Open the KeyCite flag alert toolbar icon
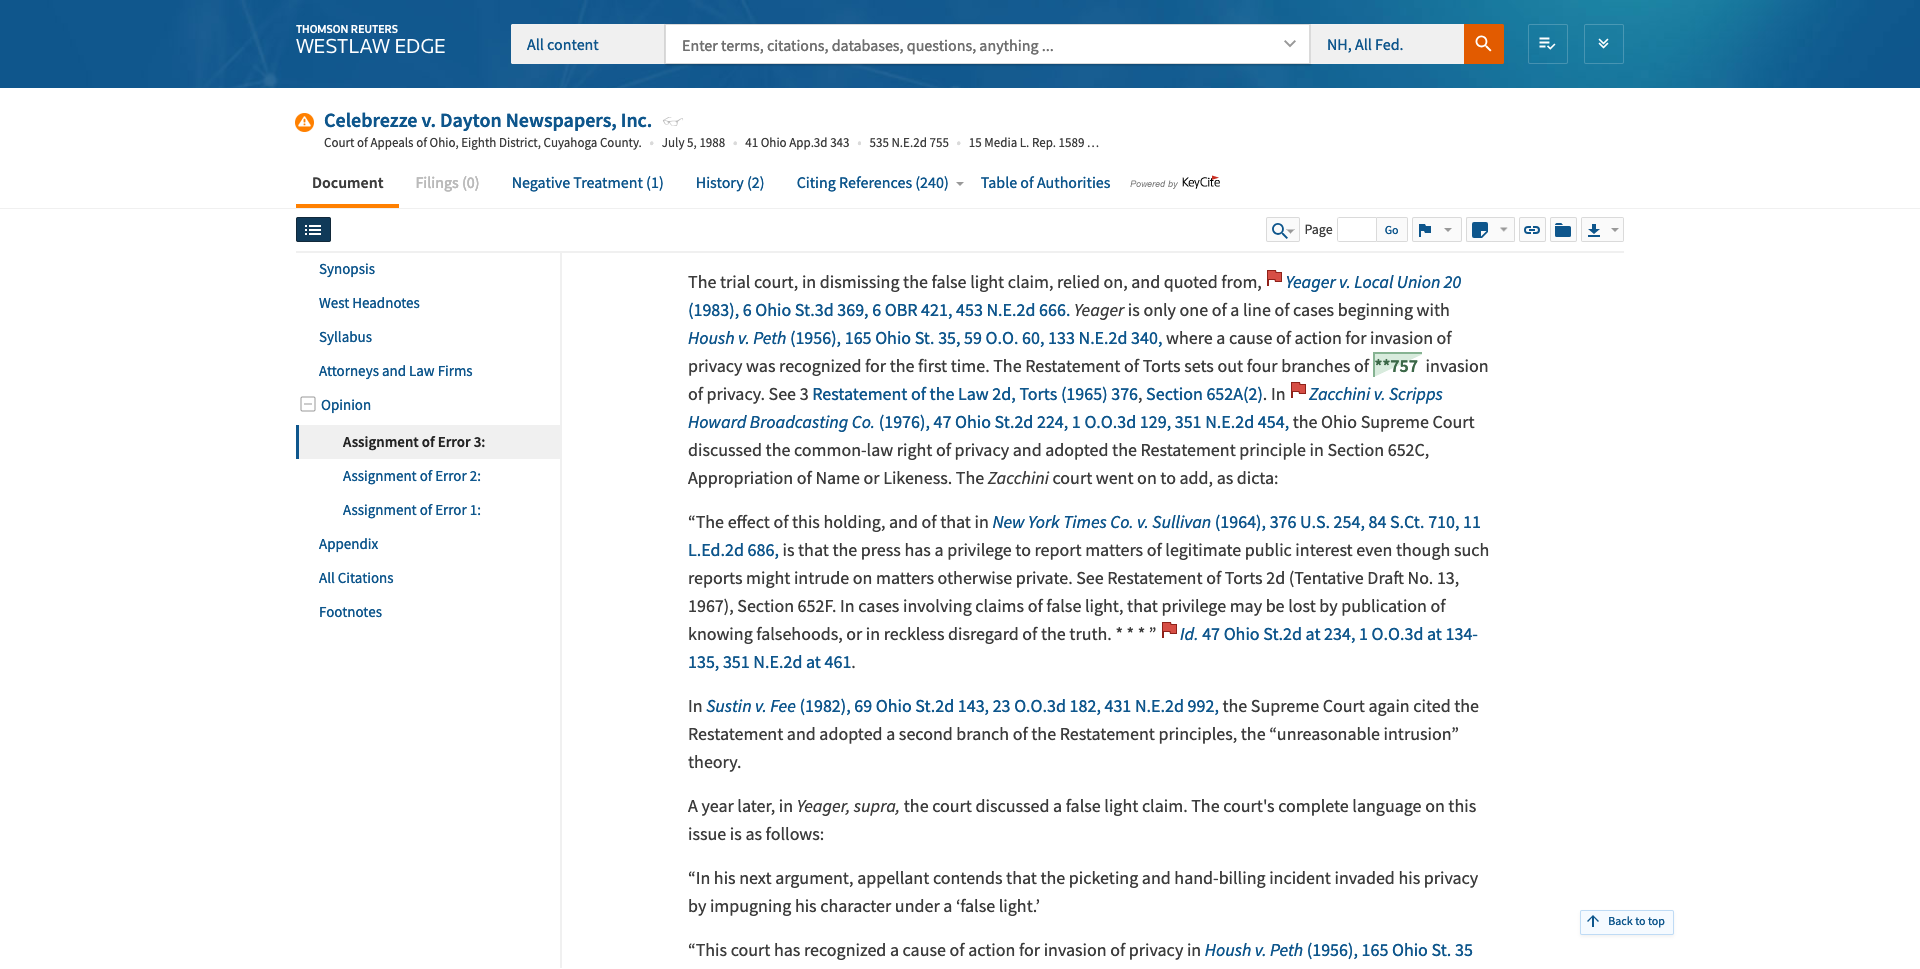 point(1425,230)
